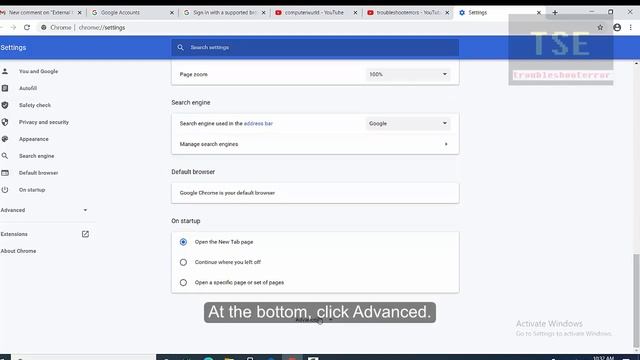Open Autofill settings section

tap(28, 88)
